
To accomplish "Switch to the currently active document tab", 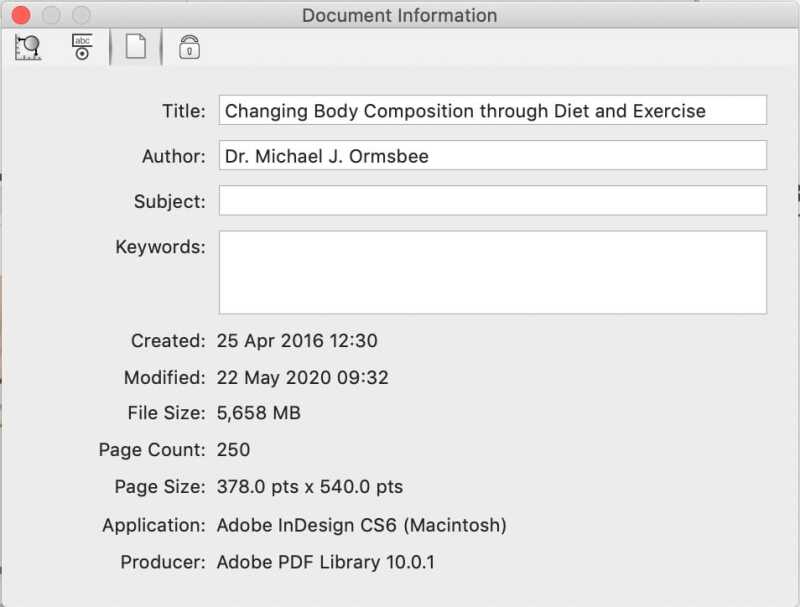I will pos(136,46).
